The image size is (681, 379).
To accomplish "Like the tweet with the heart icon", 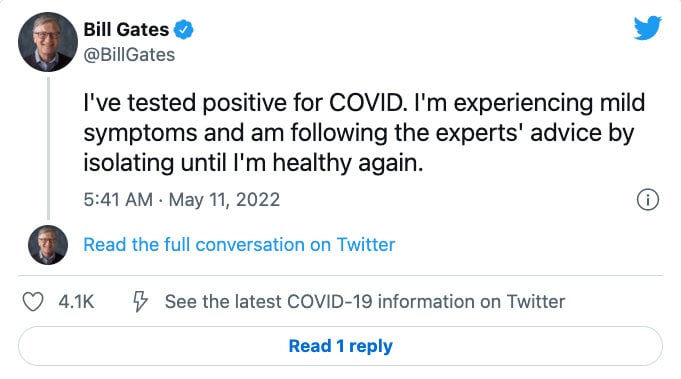I will click(33, 302).
